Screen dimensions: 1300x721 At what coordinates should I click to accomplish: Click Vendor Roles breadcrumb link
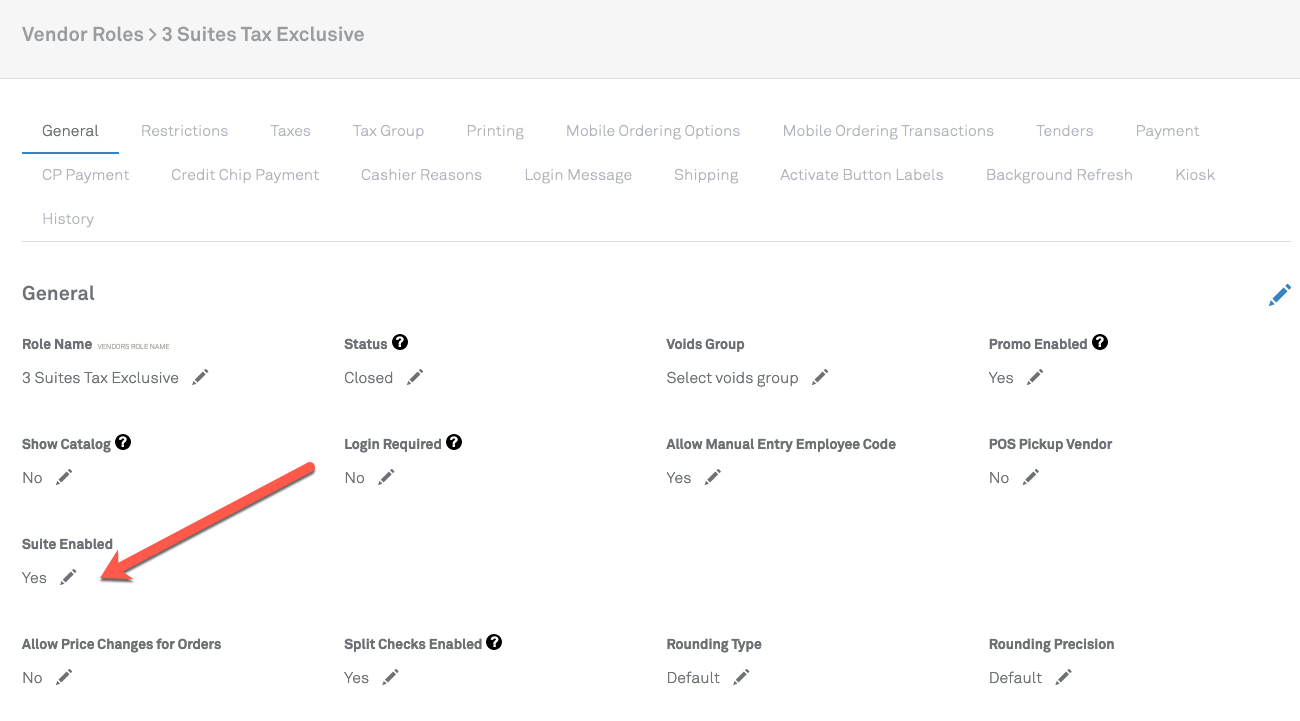pos(82,34)
